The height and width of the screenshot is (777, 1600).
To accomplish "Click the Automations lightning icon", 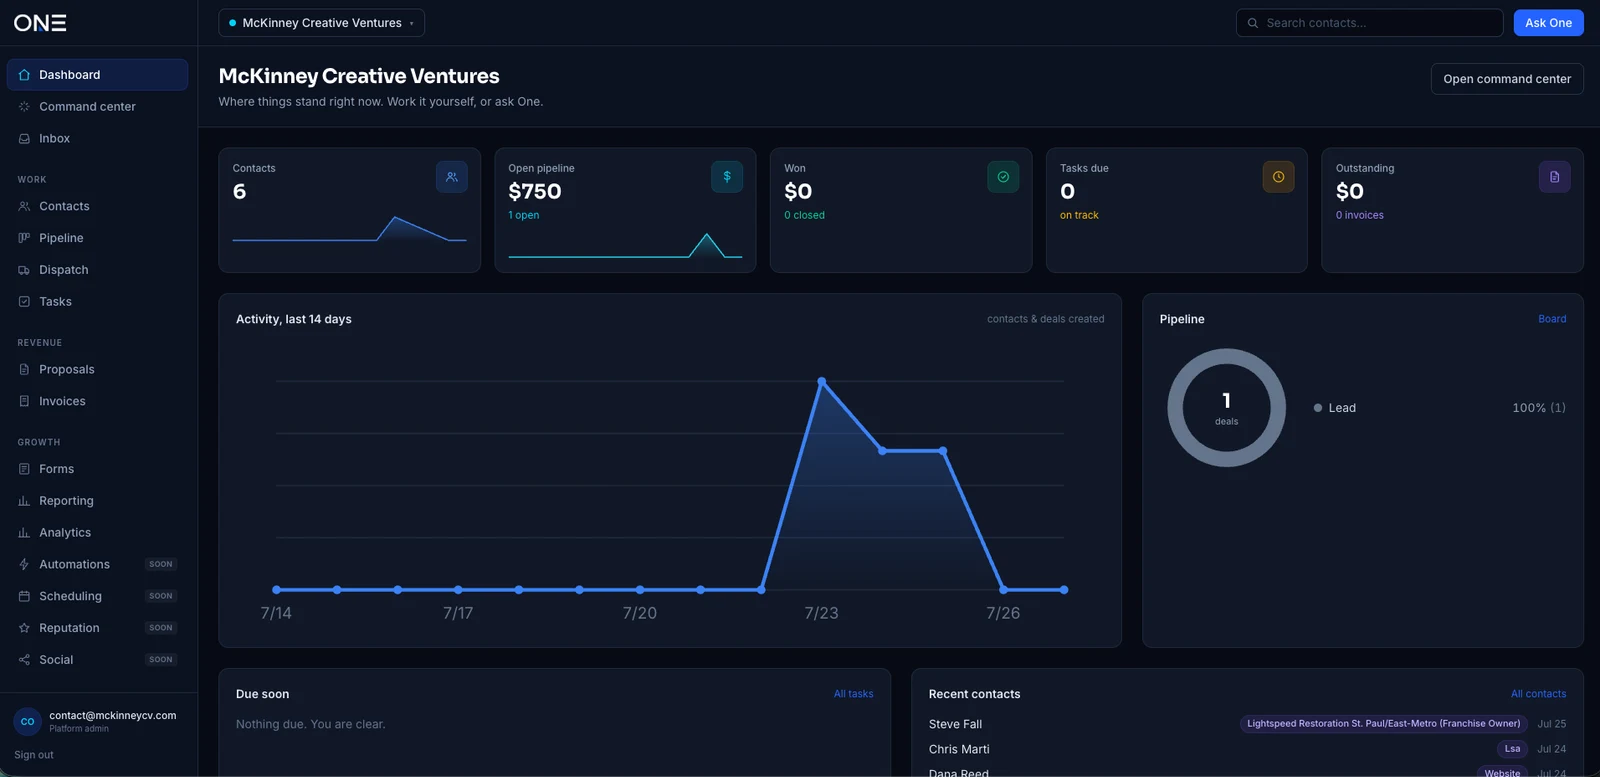I will tap(24, 565).
